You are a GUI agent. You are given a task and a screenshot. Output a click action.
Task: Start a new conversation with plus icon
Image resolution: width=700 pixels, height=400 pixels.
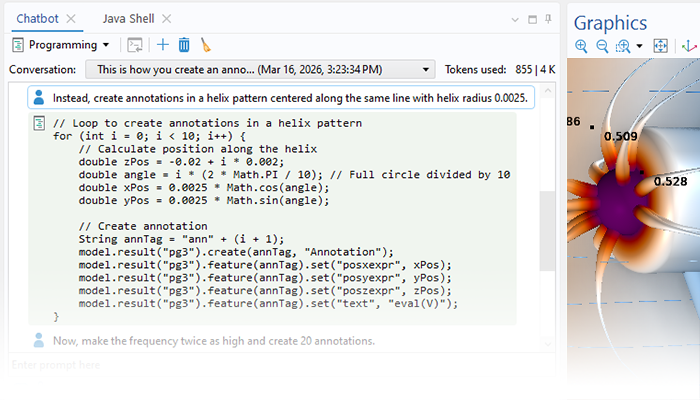point(163,45)
